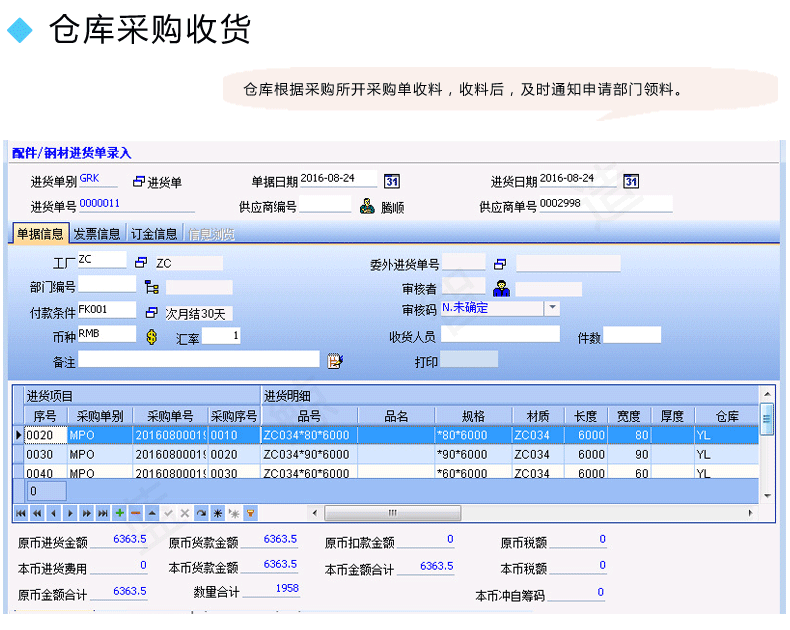The height and width of the screenshot is (630, 790).
Task: Switch to 发票信息 tab
Action: [97, 234]
